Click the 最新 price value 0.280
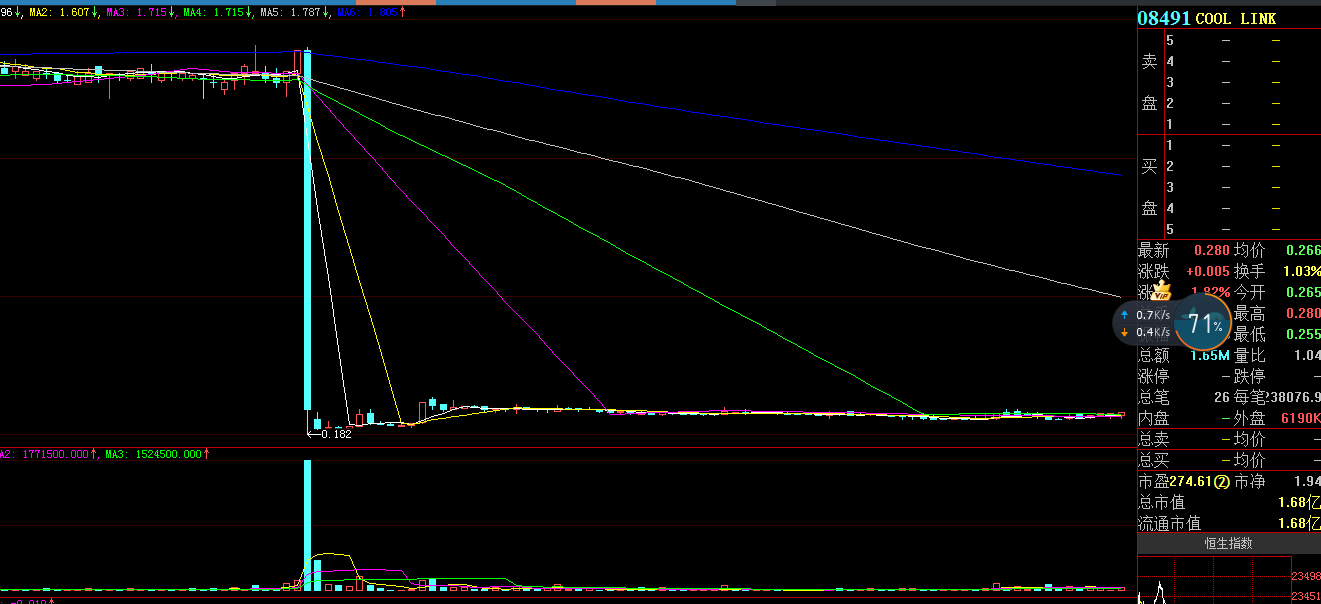 pyautogui.click(x=1212, y=250)
